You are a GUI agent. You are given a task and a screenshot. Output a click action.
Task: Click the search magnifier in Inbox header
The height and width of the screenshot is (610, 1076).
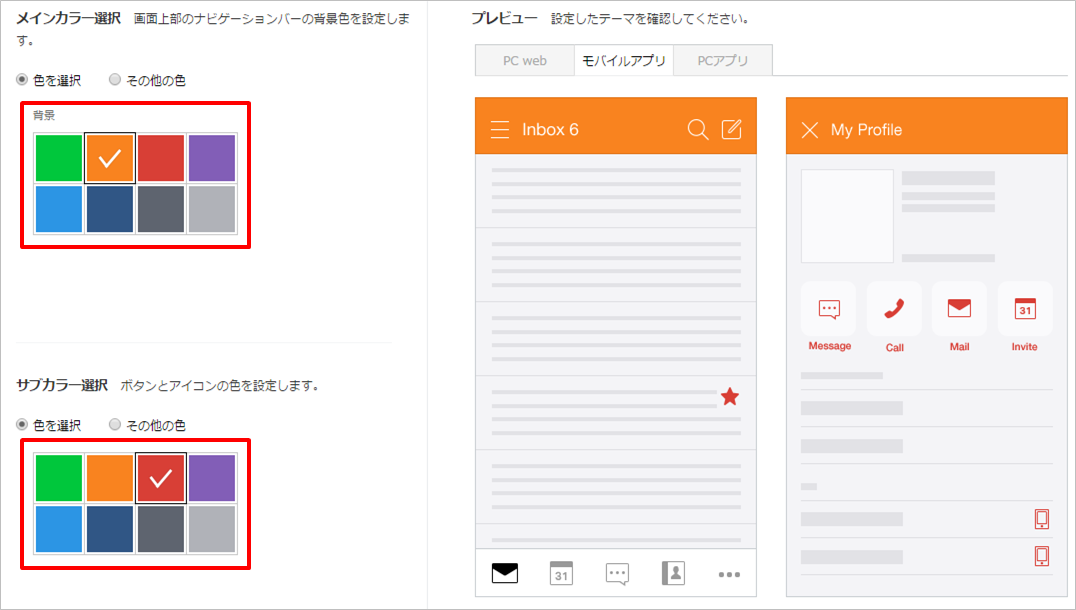pos(698,129)
